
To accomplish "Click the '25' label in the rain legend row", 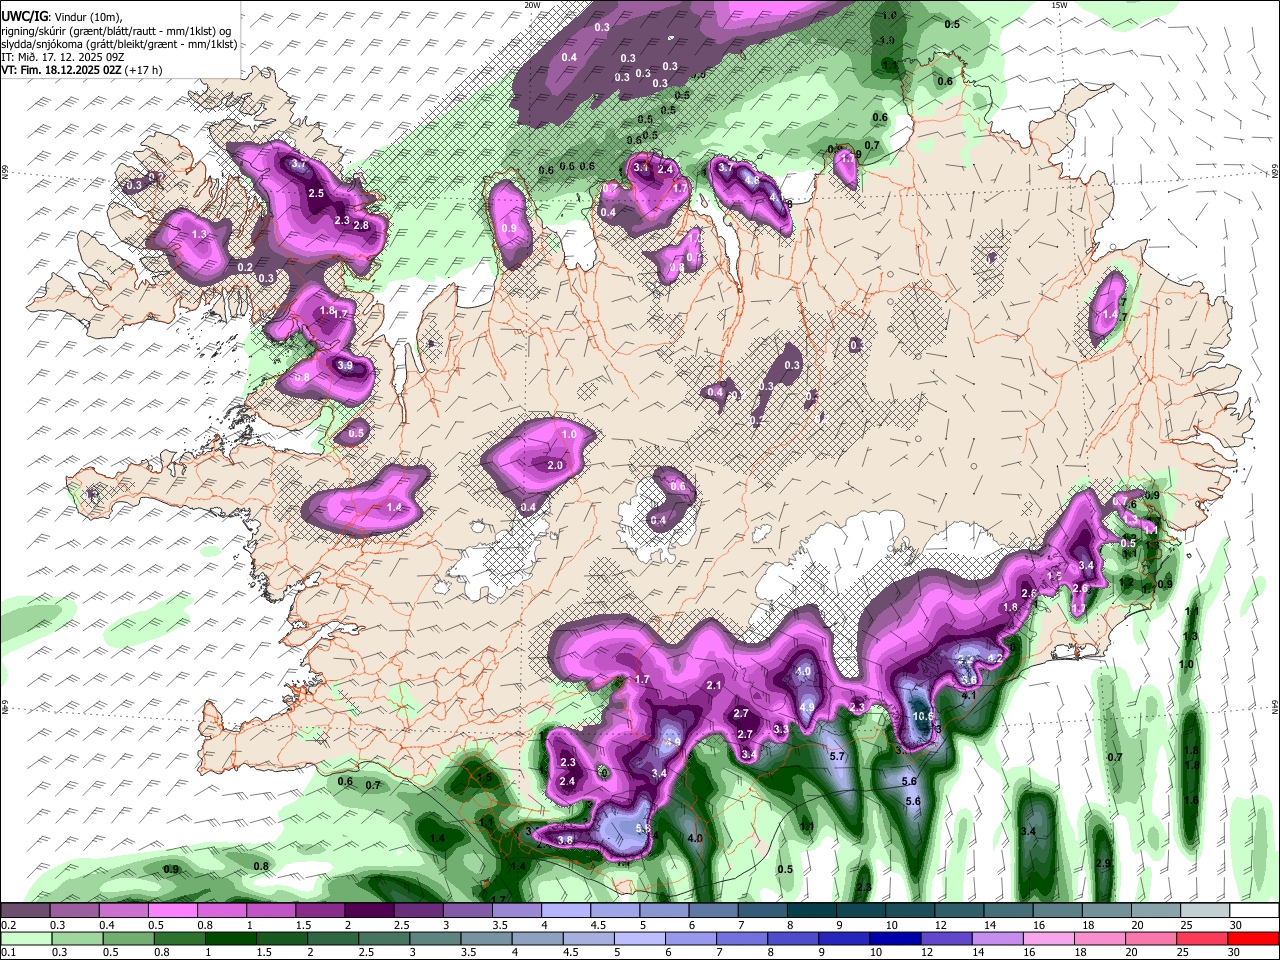I will point(1181,953).
